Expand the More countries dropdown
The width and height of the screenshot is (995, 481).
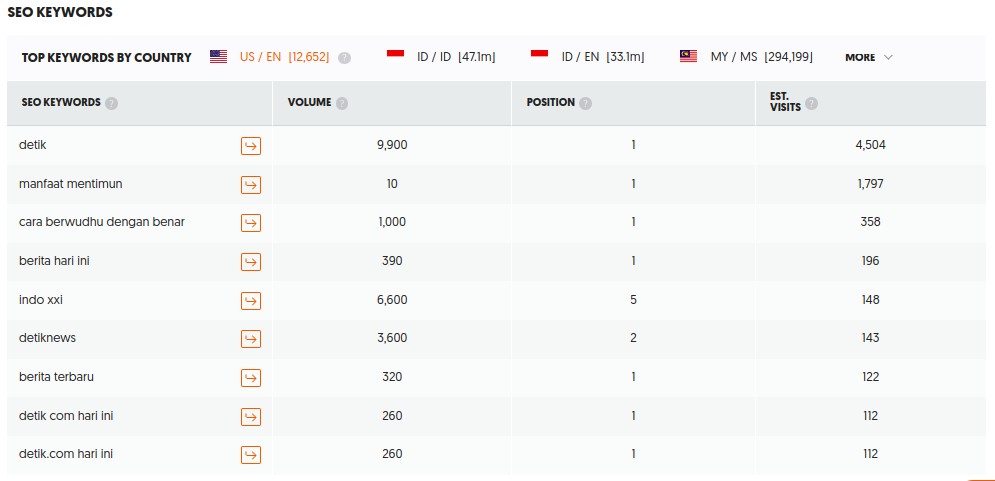click(x=868, y=58)
